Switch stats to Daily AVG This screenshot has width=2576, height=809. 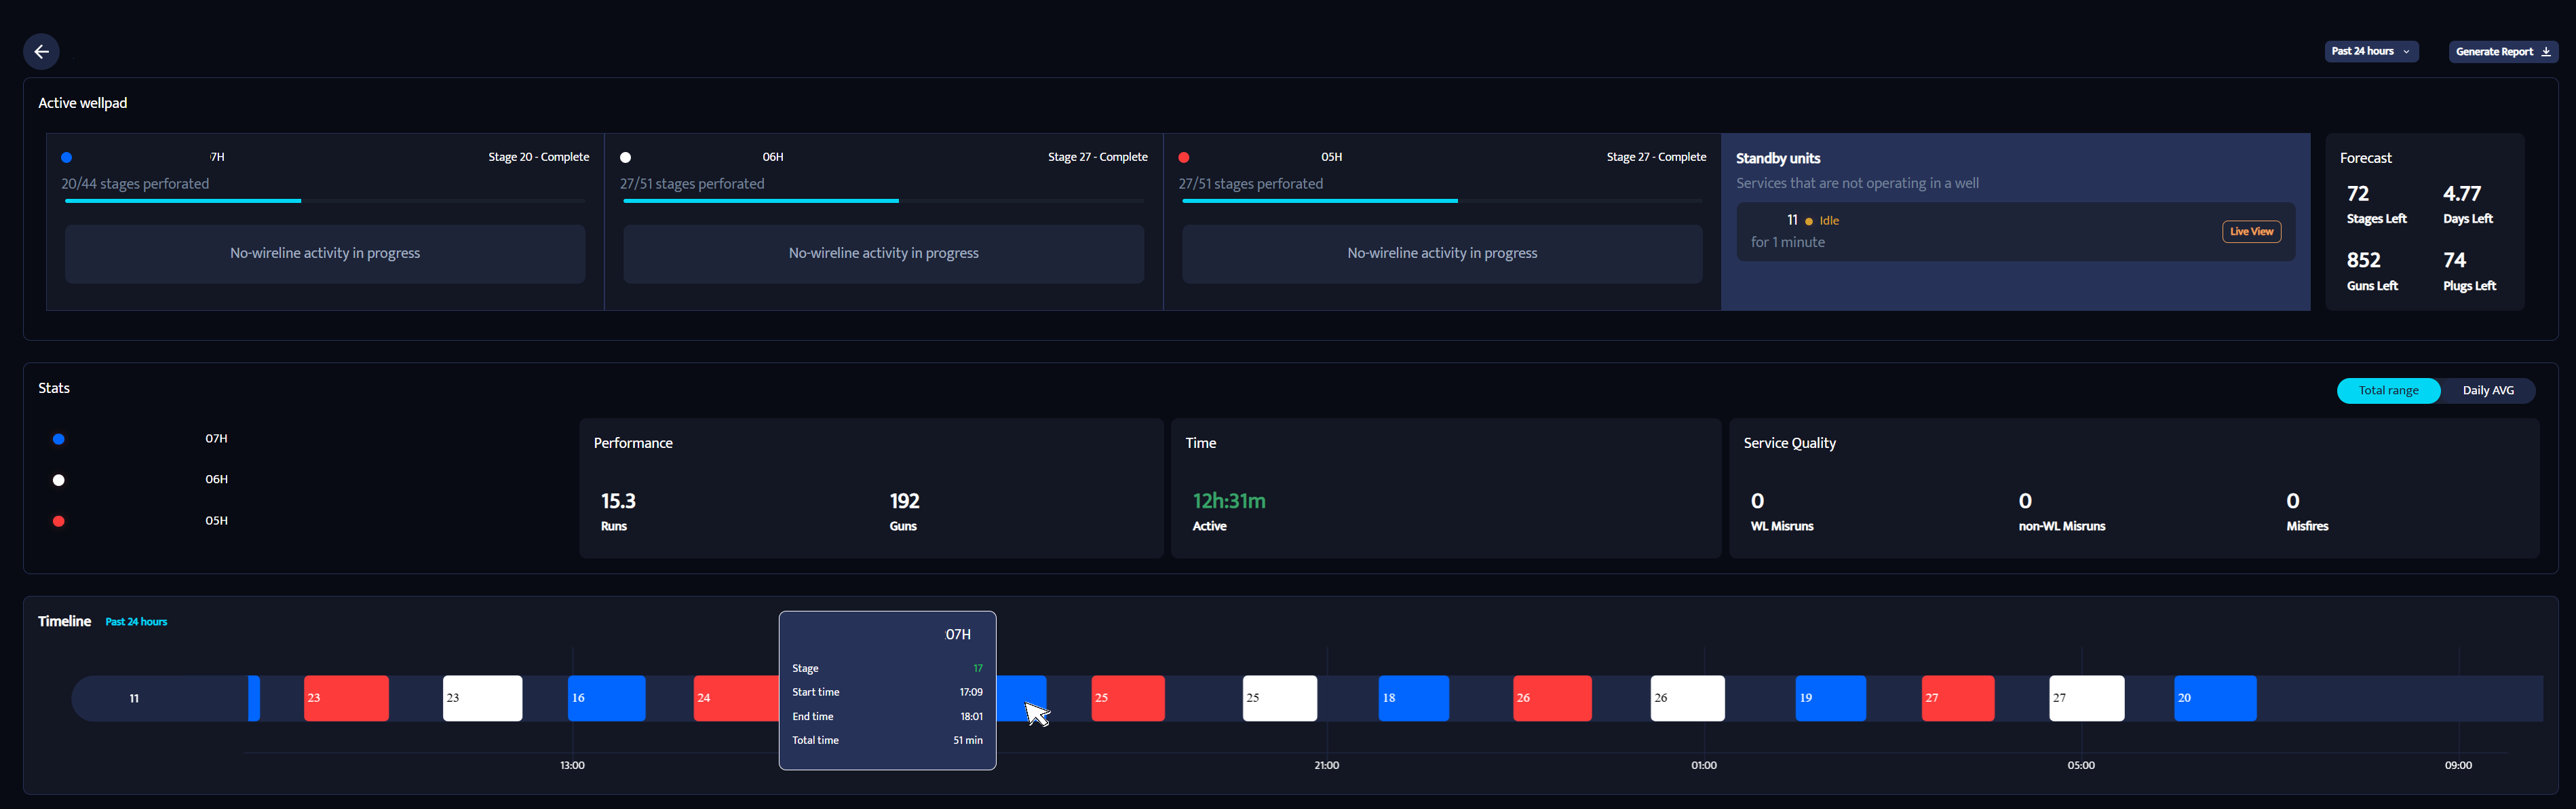(2487, 391)
